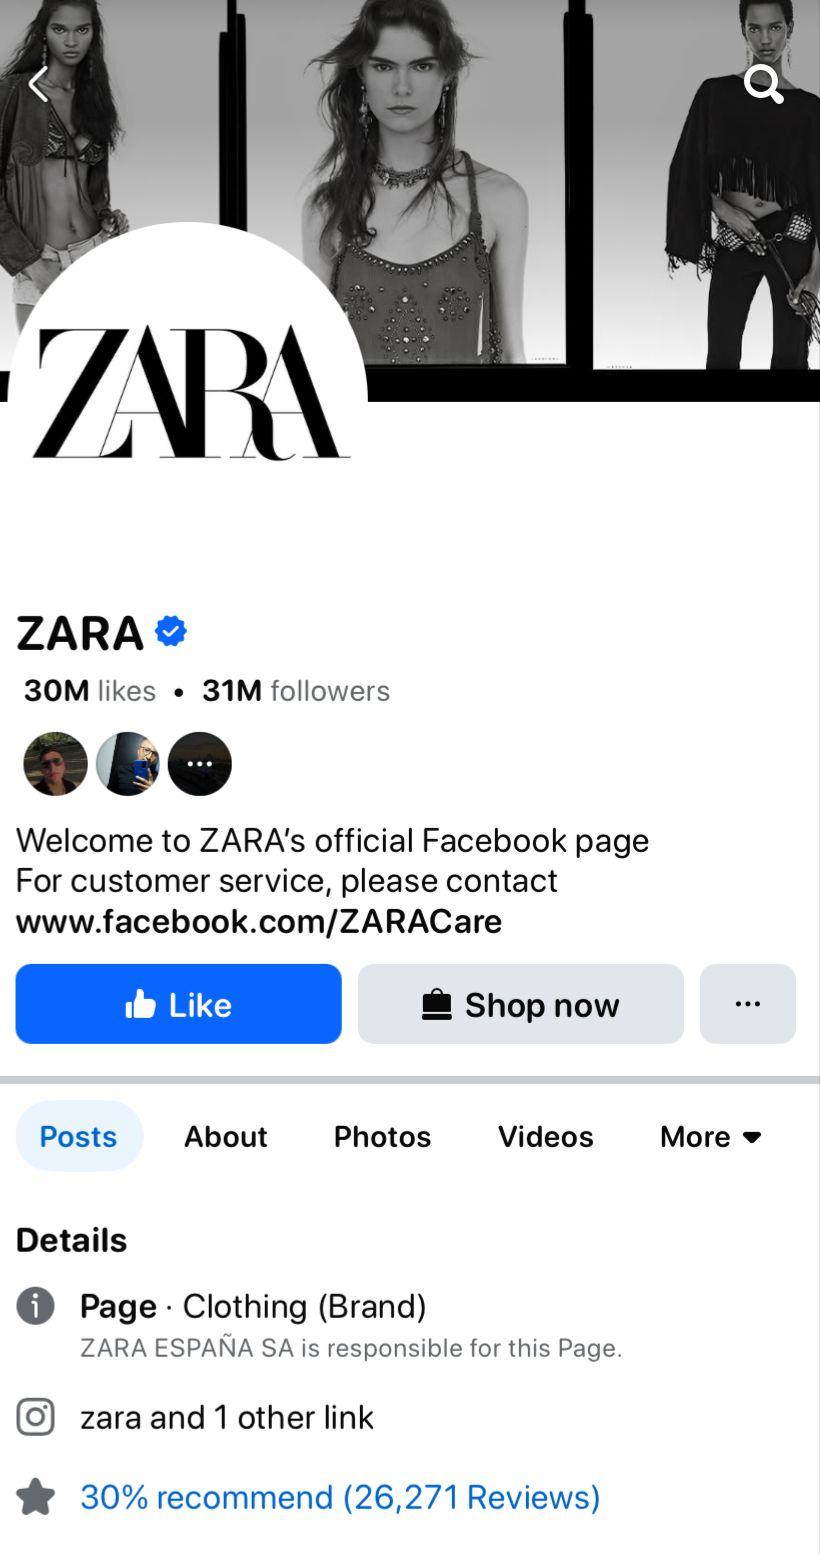Screen dimensions: 820x1554
Task: Show more followers via the dark ellipsis circle
Action: (x=200, y=764)
